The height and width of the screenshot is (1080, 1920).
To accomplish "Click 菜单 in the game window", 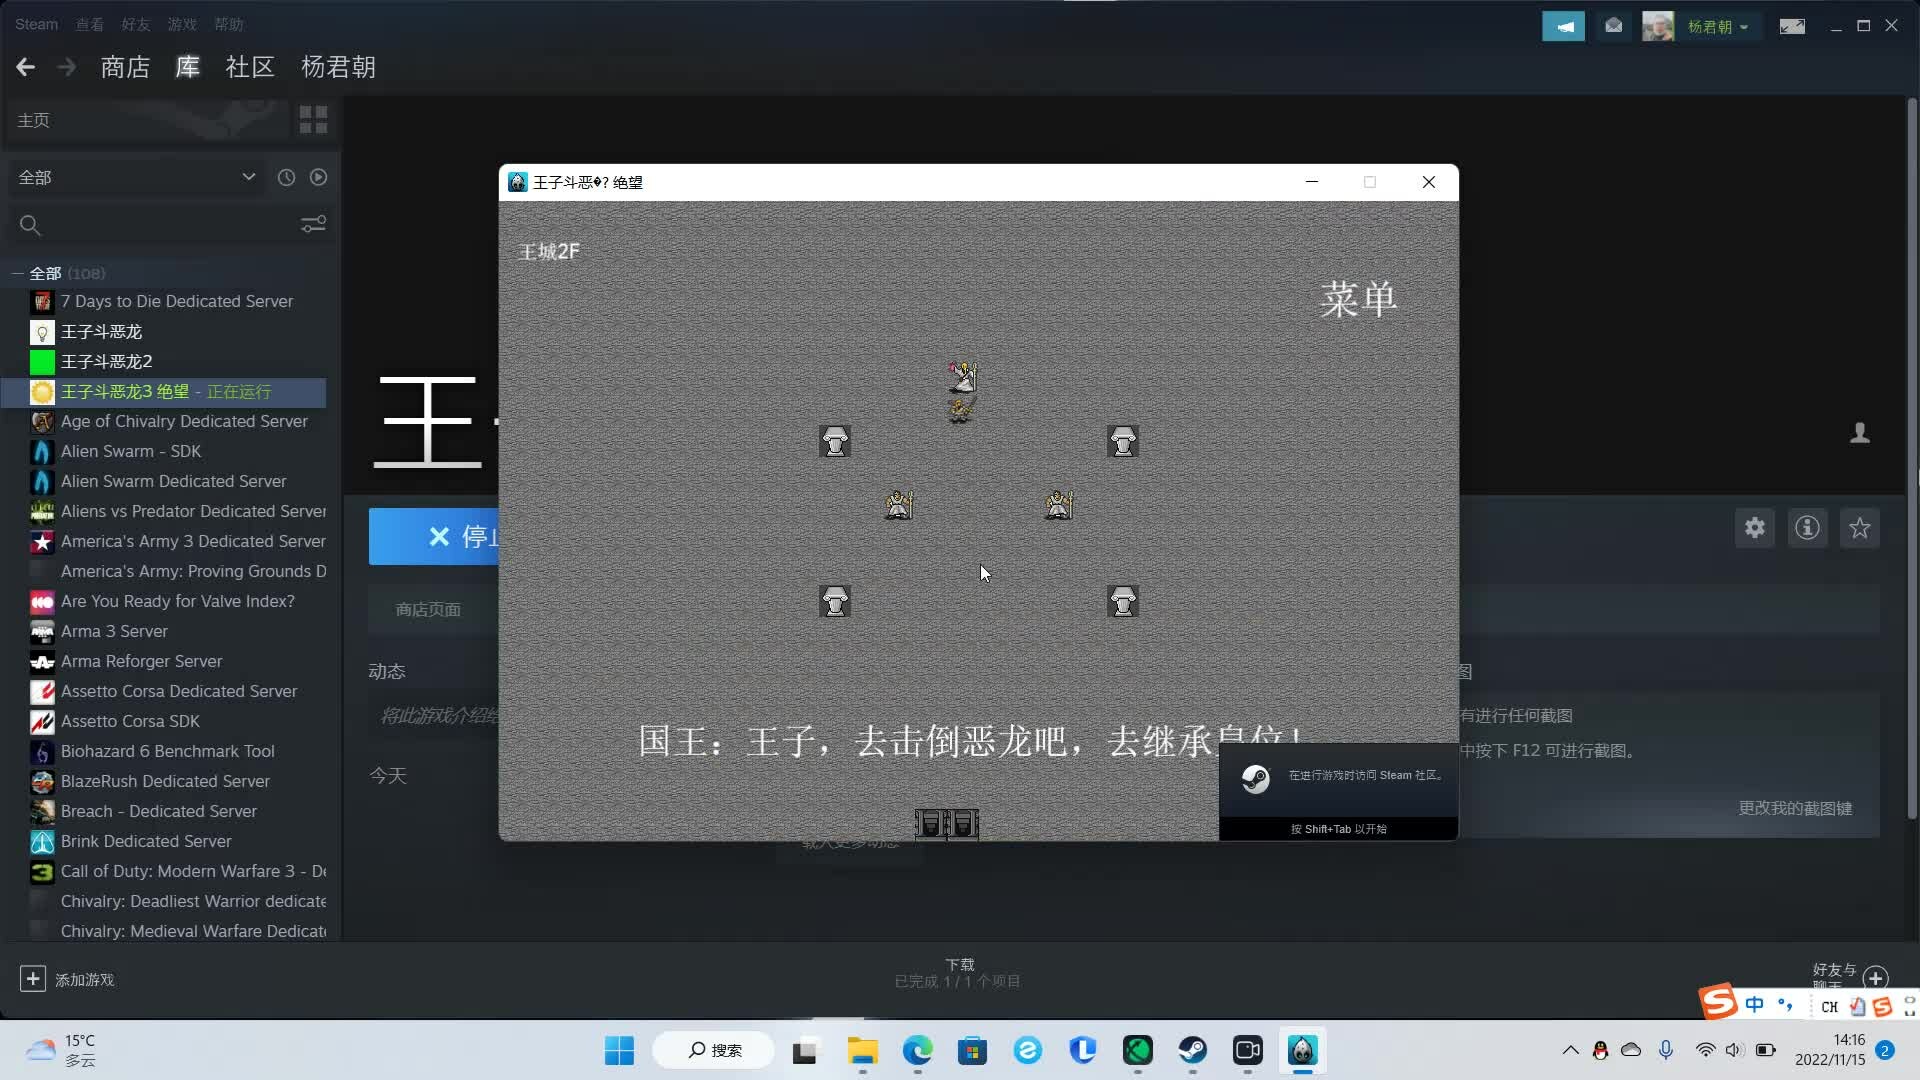I will pos(1358,299).
